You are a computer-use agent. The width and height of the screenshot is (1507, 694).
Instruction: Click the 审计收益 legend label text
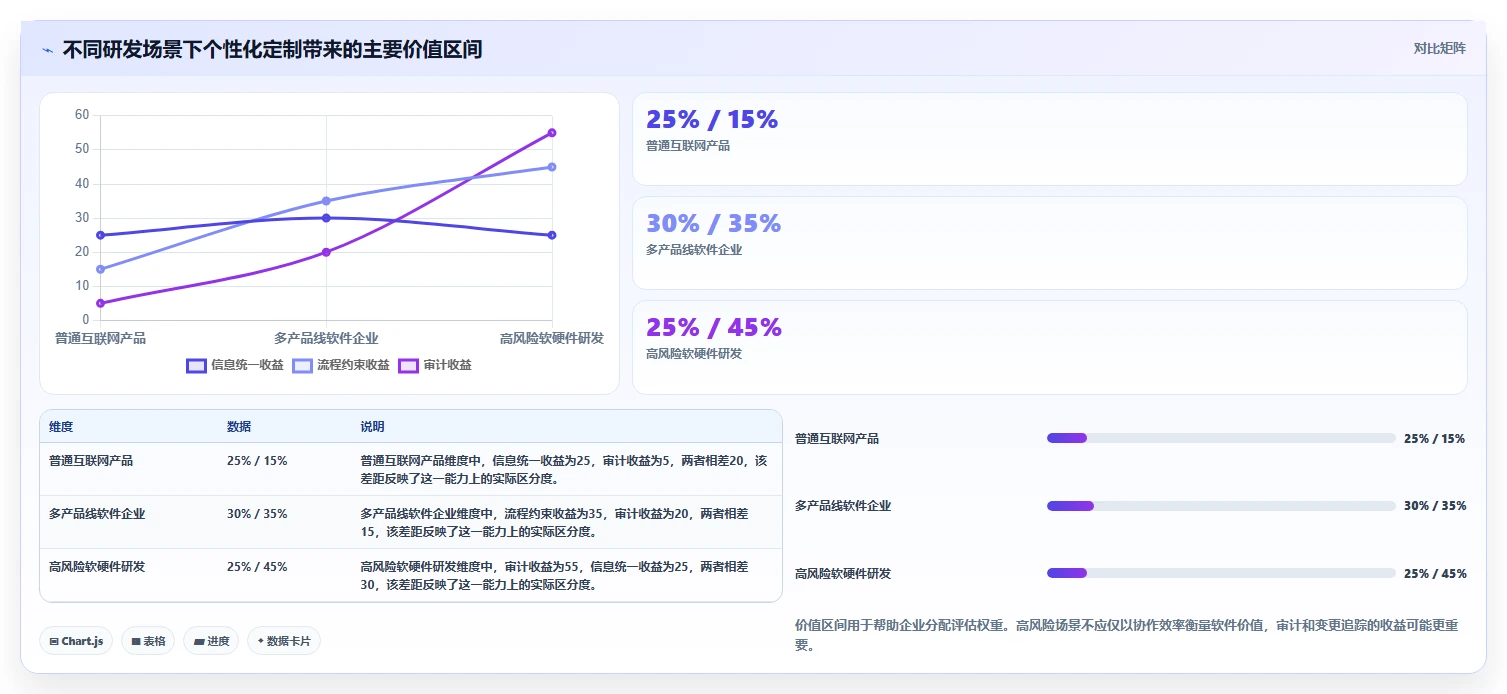(448, 366)
